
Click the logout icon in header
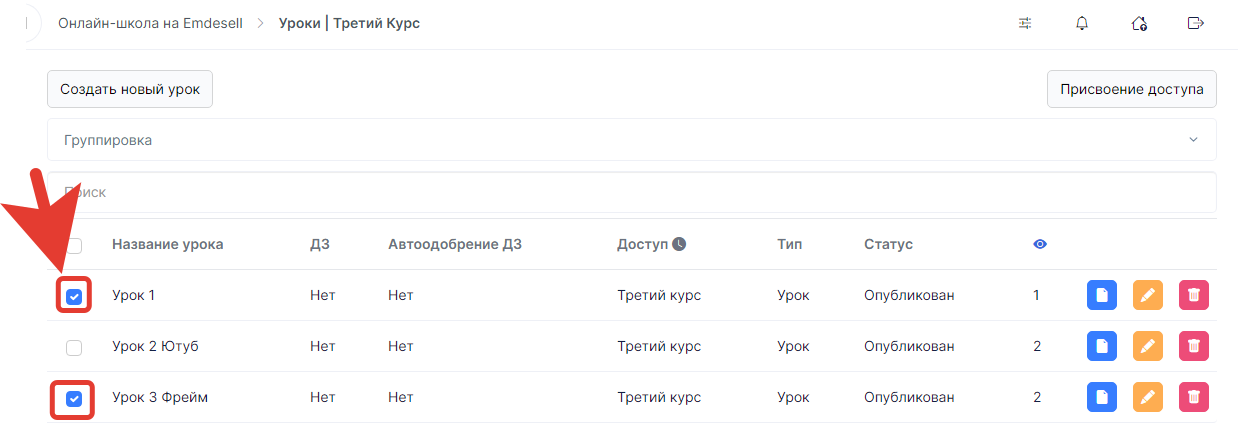(x=1194, y=23)
